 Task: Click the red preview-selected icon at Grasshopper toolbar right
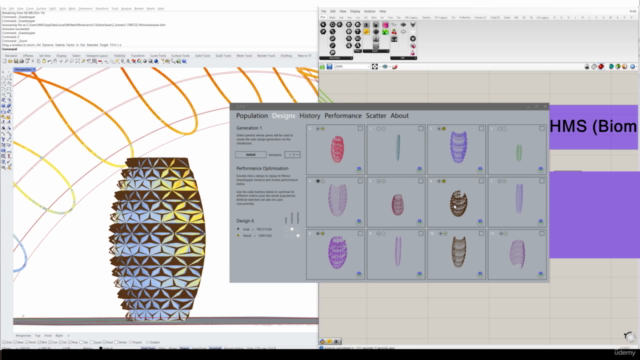(x=601, y=67)
